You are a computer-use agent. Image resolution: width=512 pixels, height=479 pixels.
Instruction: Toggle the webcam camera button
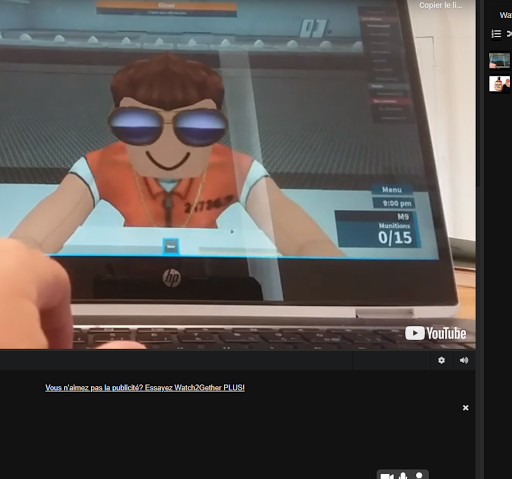[x=387, y=476]
